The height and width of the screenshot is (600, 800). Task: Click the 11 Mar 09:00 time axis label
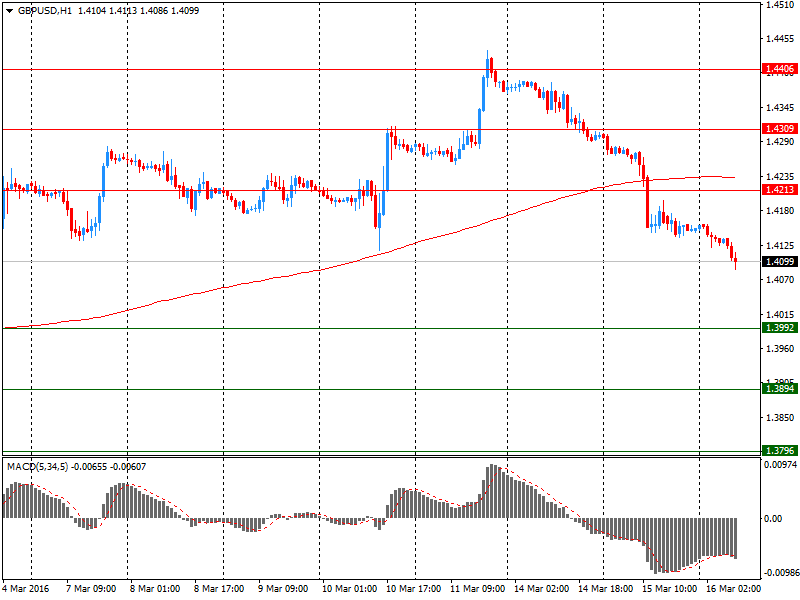click(478, 589)
